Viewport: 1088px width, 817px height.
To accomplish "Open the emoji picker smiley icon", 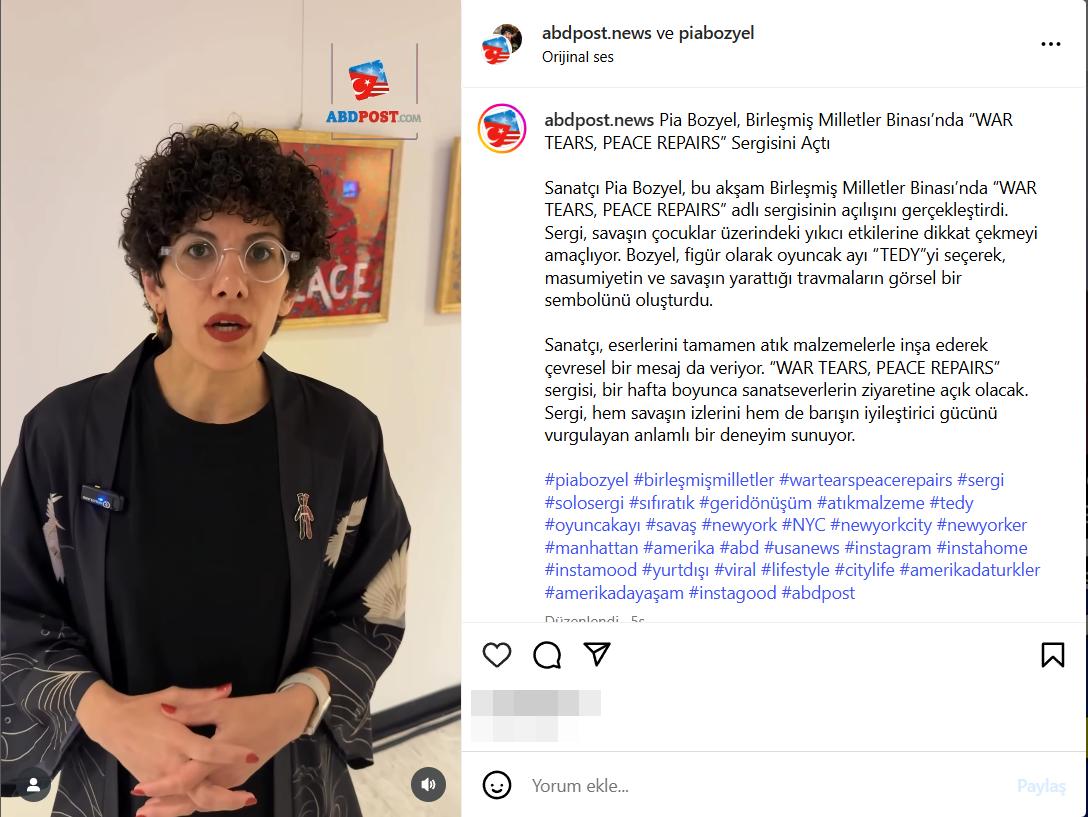I will point(497,785).
